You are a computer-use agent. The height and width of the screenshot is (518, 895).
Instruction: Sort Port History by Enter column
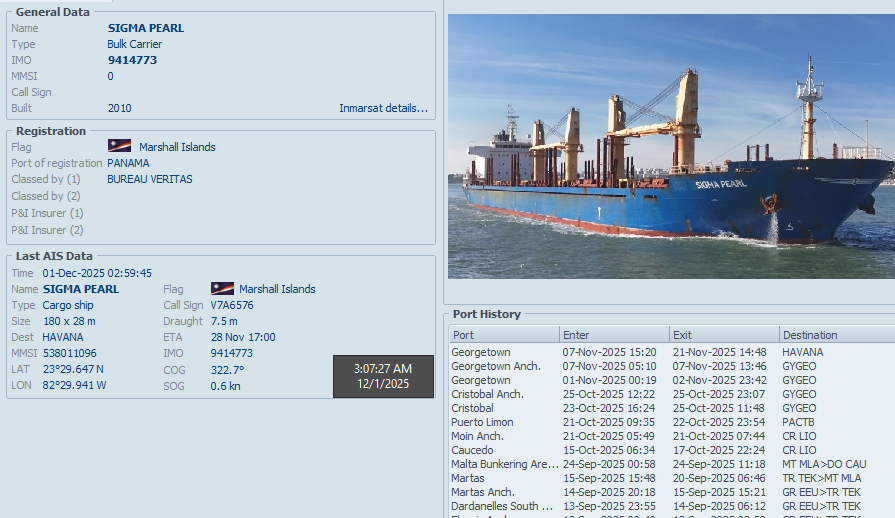614,335
